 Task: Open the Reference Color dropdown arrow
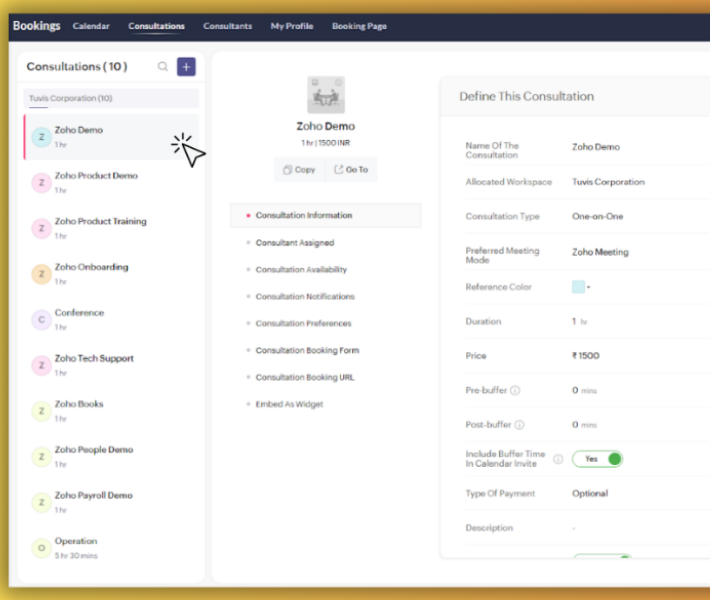click(589, 287)
